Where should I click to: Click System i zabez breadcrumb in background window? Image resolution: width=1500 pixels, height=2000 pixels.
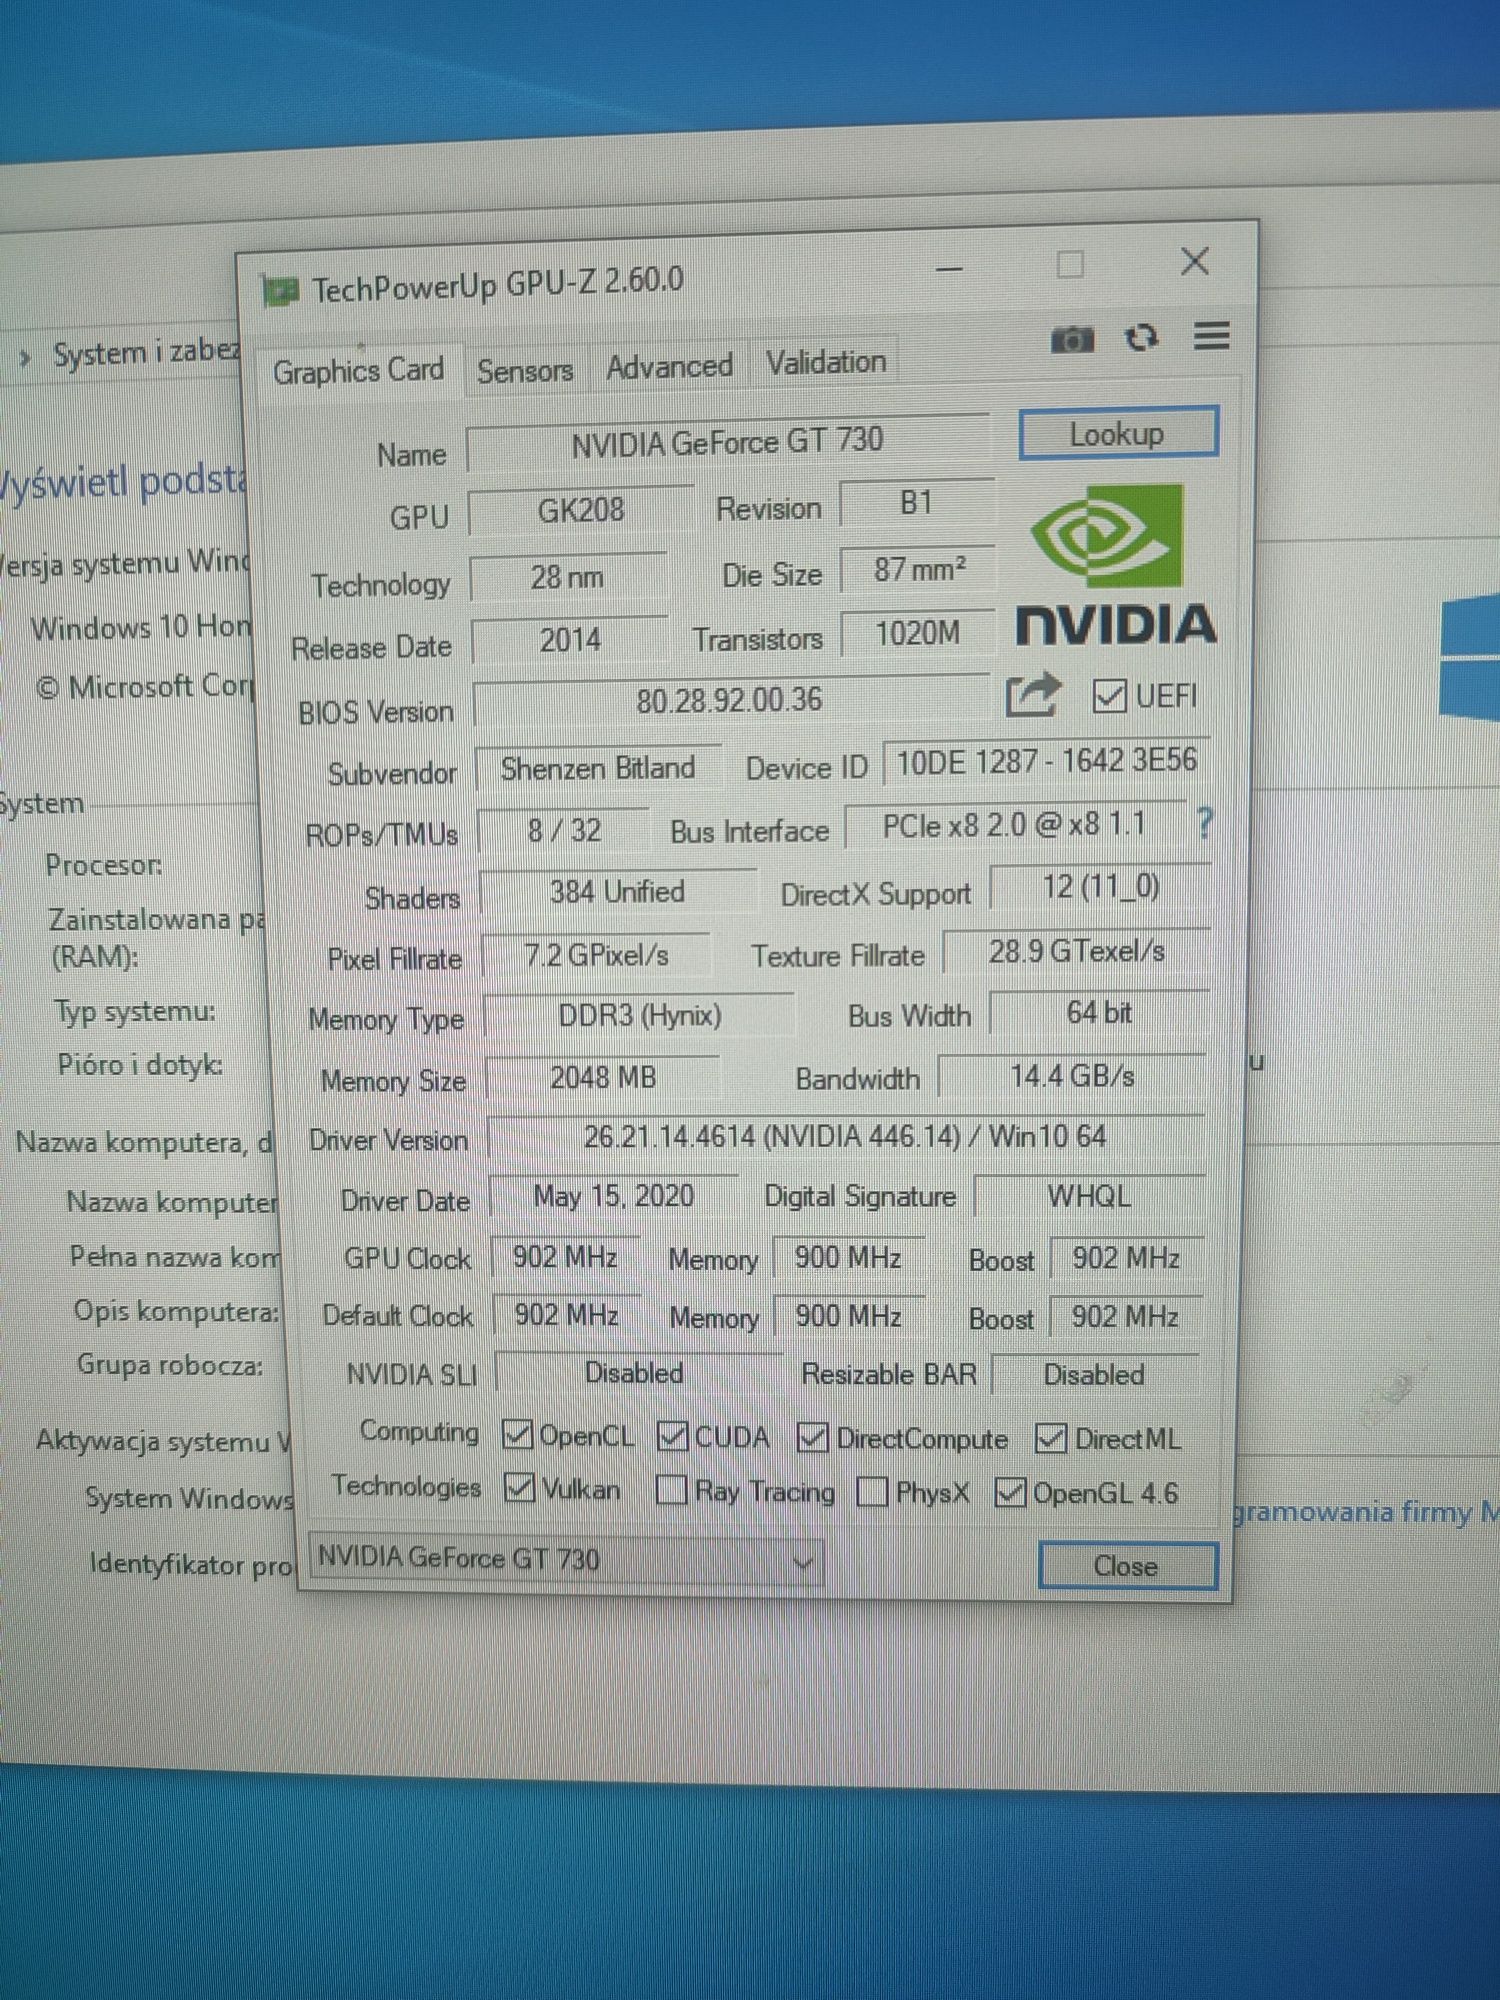[x=146, y=352]
